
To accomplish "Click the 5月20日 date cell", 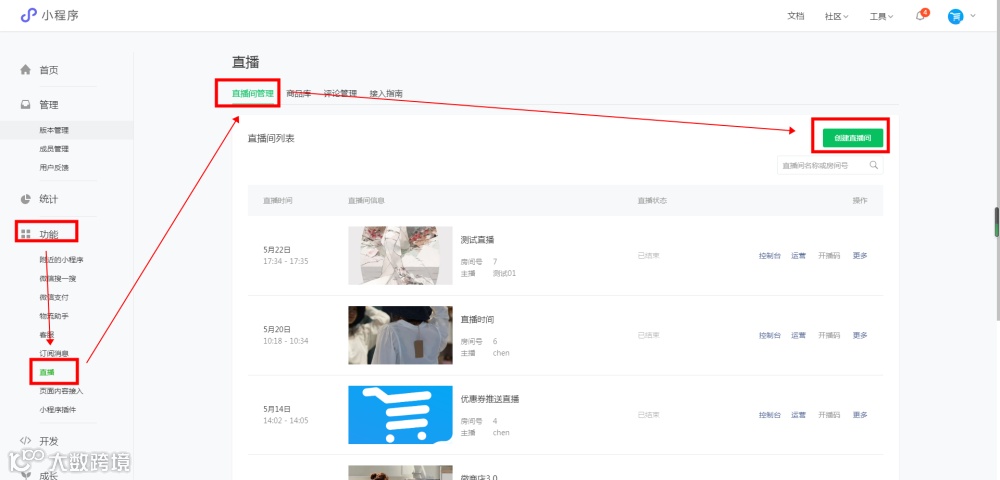I will (x=277, y=330).
